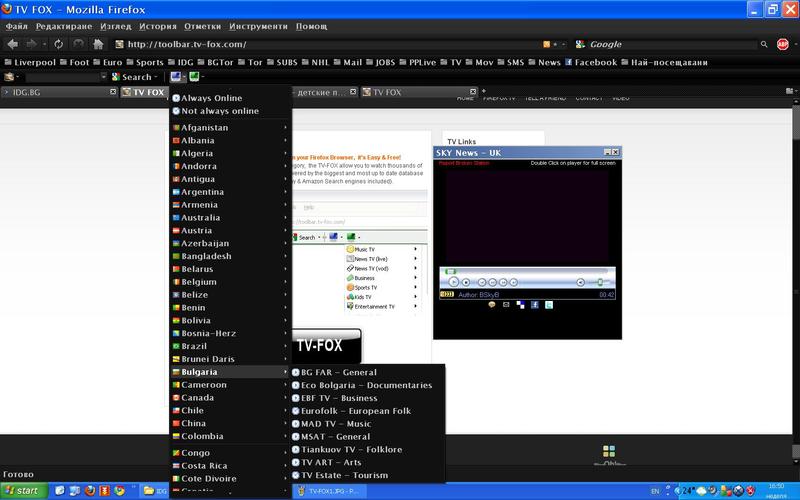800x500 pixels.
Task: Click the address bar URL field
Action: [x=327, y=44]
